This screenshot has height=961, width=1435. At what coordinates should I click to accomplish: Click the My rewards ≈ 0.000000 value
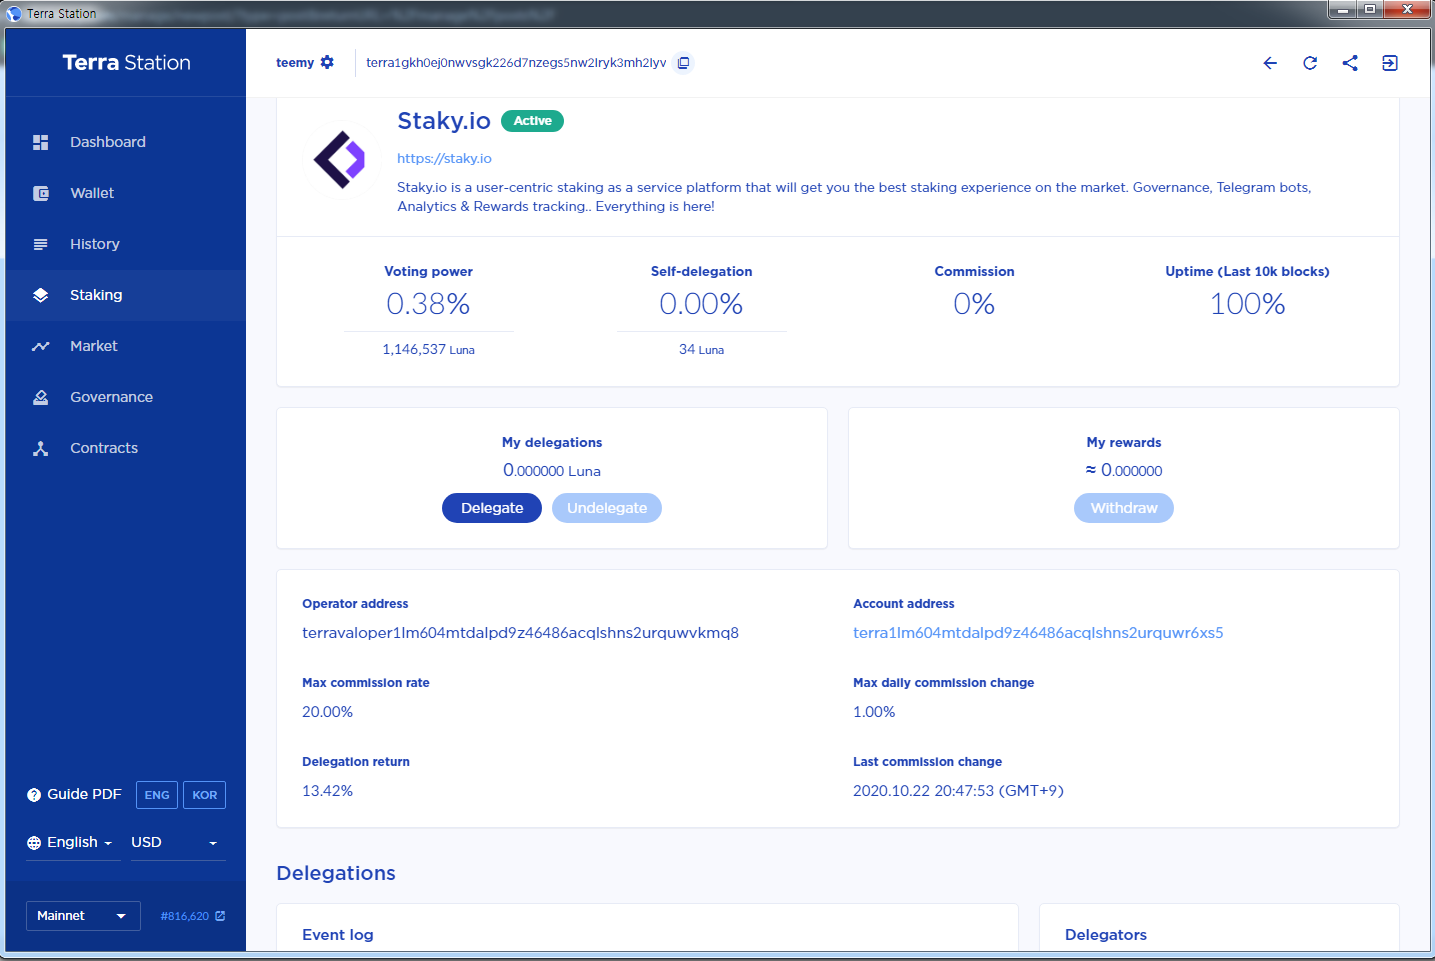pyautogui.click(x=1124, y=470)
